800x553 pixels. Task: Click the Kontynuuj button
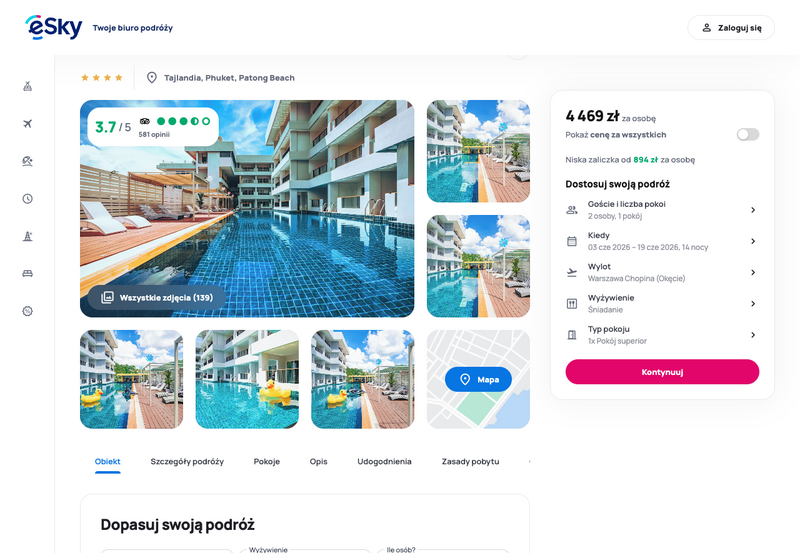coord(662,372)
